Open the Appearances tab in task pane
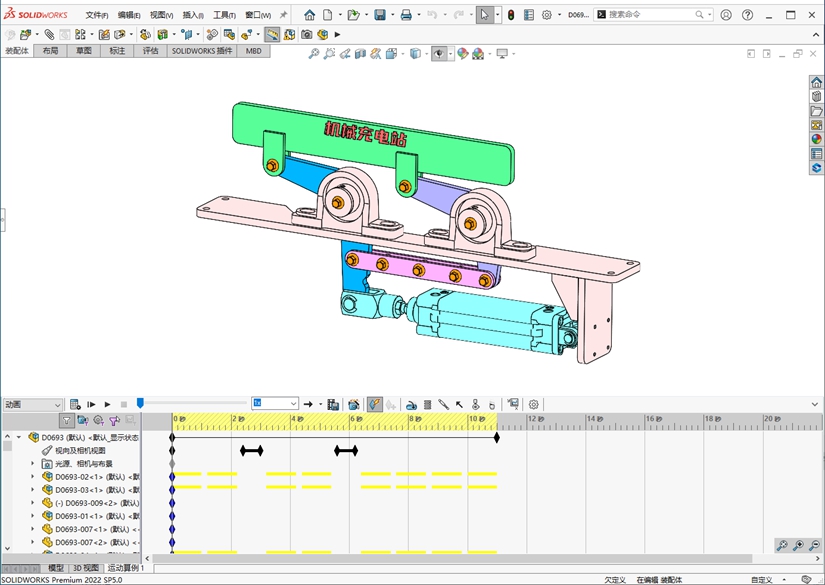The image size is (825, 585). [816, 139]
